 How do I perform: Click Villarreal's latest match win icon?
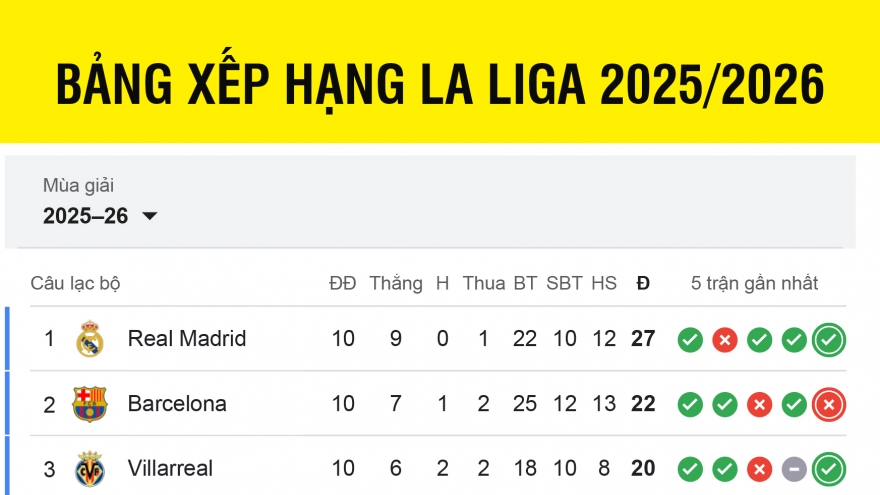point(828,469)
